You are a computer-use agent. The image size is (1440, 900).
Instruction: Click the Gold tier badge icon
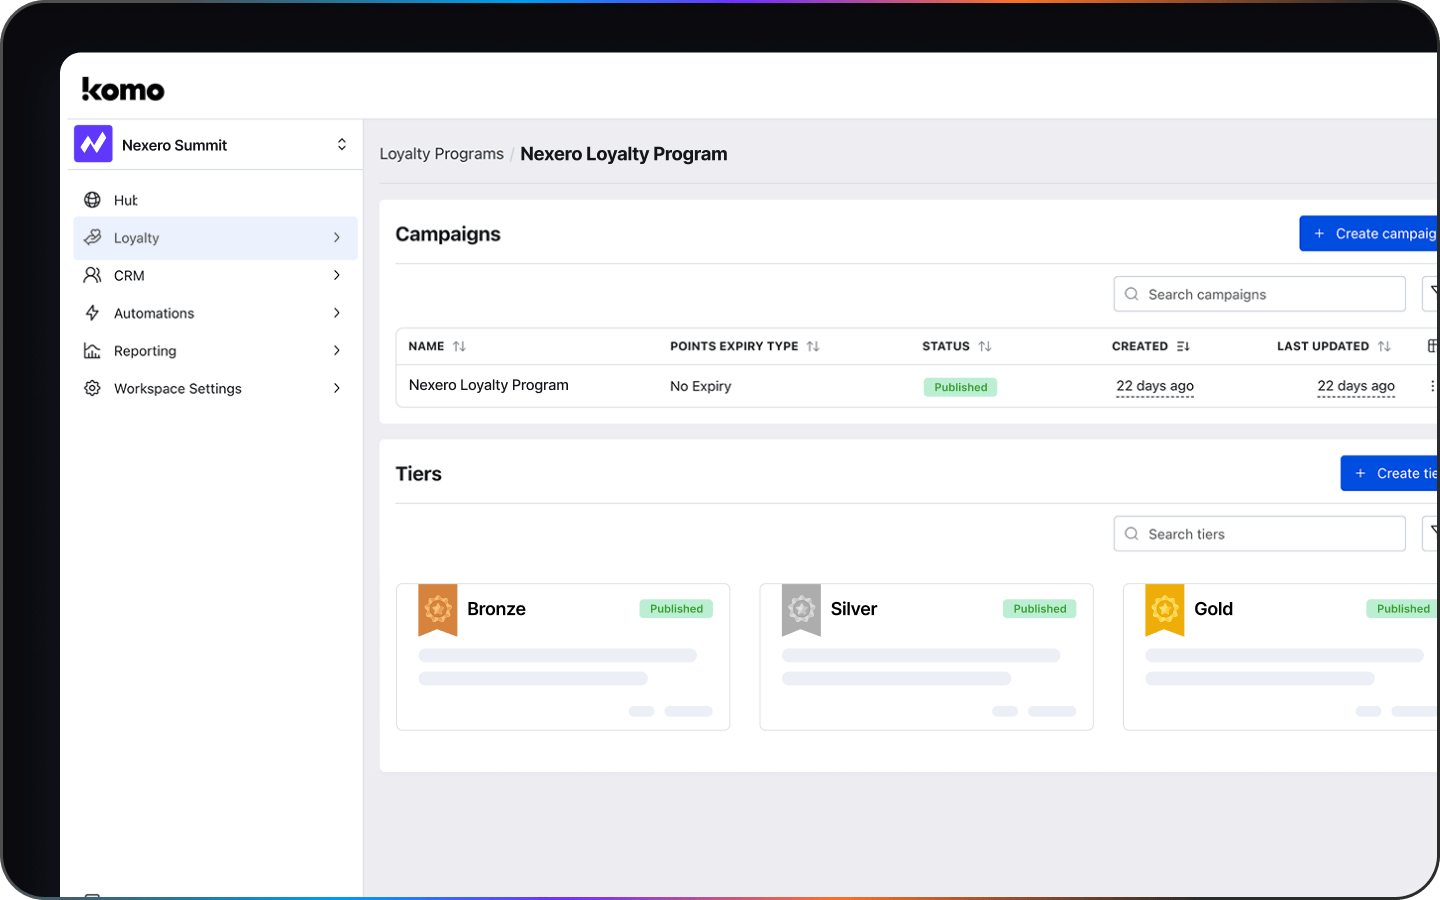point(1165,609)
